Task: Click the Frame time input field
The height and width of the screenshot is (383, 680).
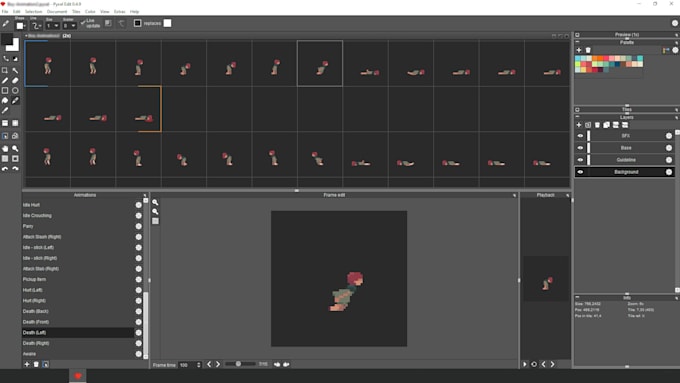Action: (x=190, y=365)
